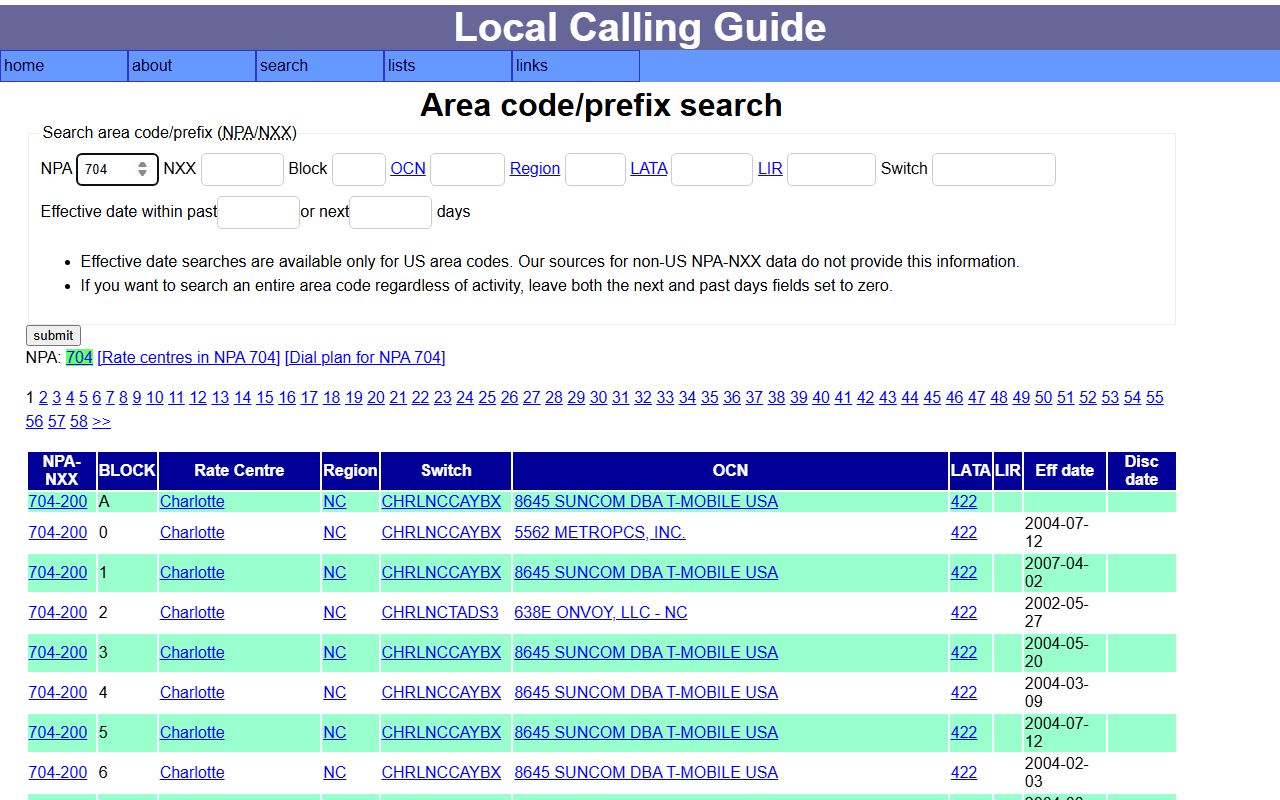Open the search menu item
The height and width of the screenshot is (800, 1280).
(x=320, y=66)
